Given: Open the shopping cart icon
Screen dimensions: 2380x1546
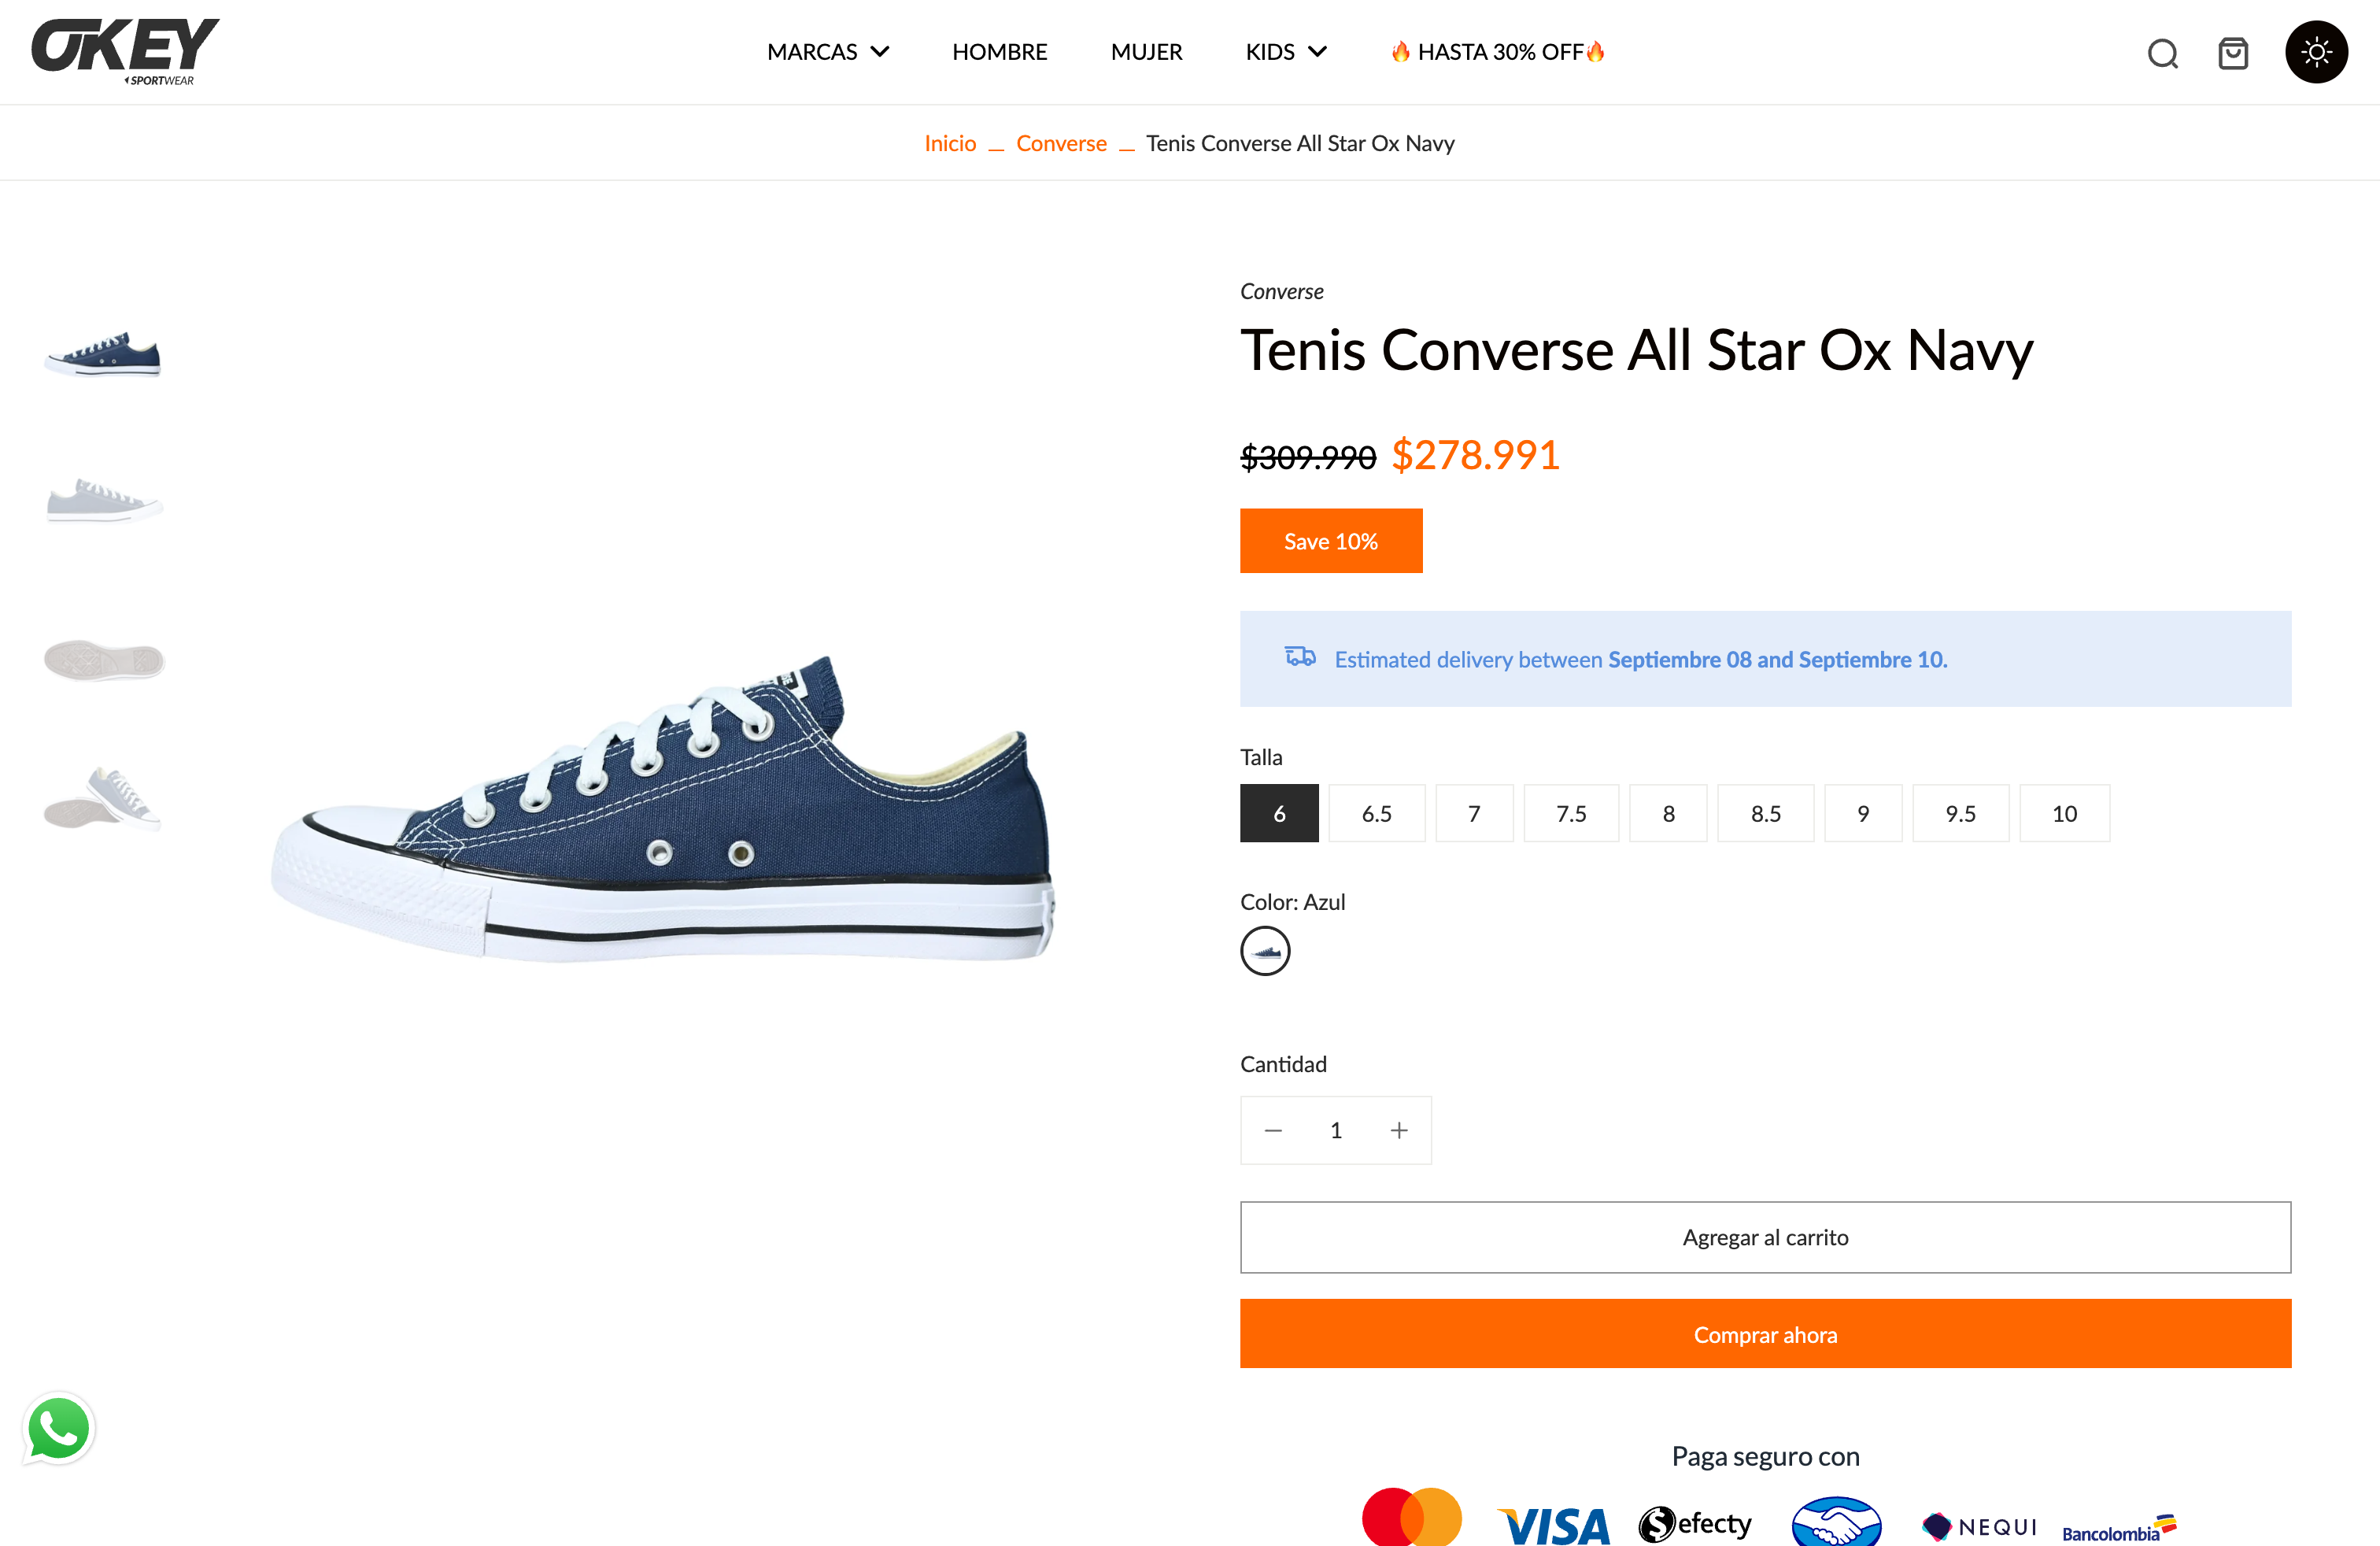Looking at the screenshot, I should click(2232, 53).
